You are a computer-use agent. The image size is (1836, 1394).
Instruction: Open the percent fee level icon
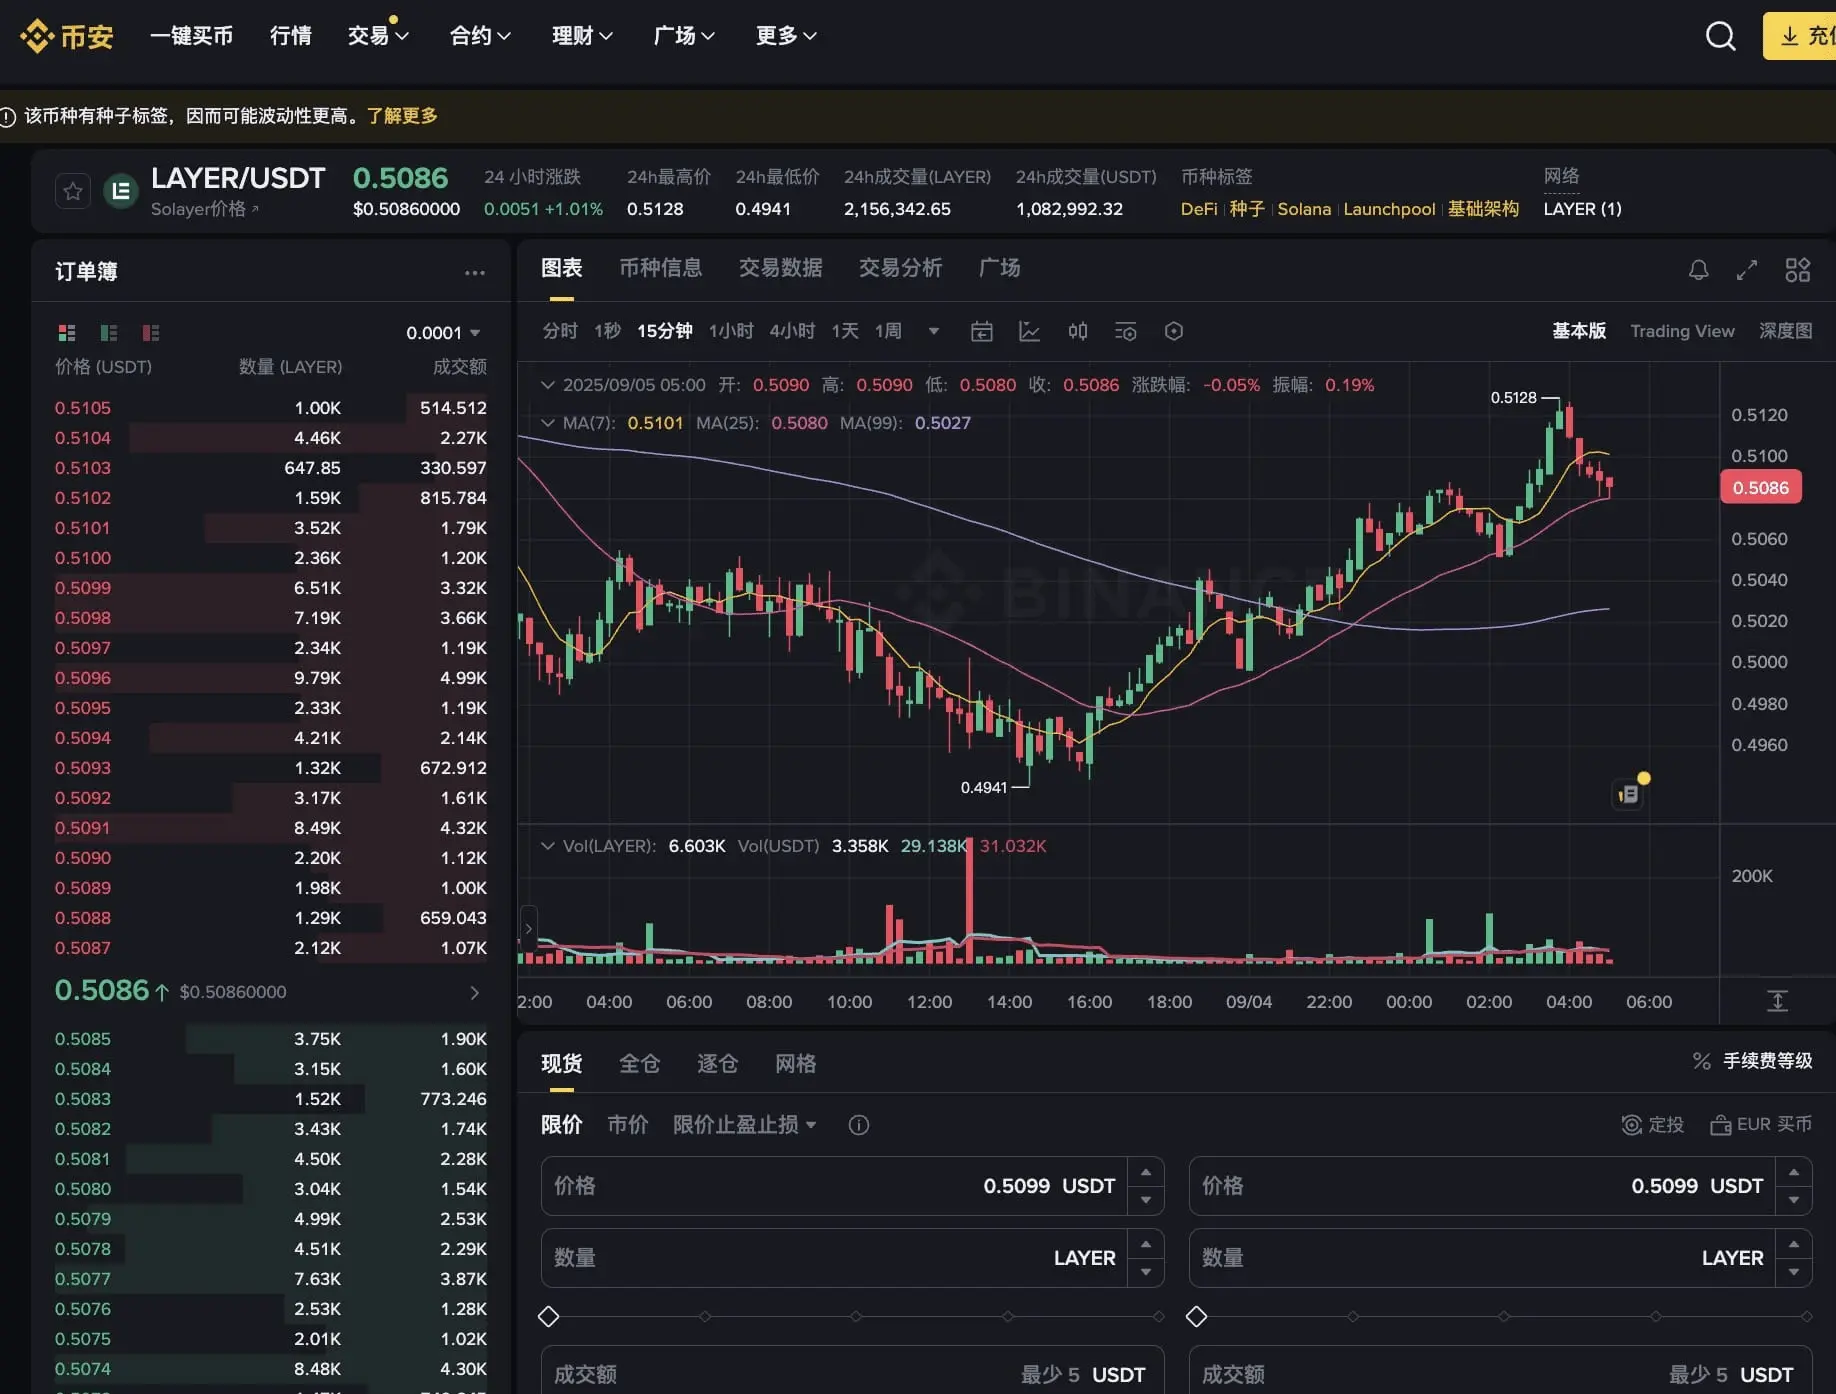point(1701,1061)
